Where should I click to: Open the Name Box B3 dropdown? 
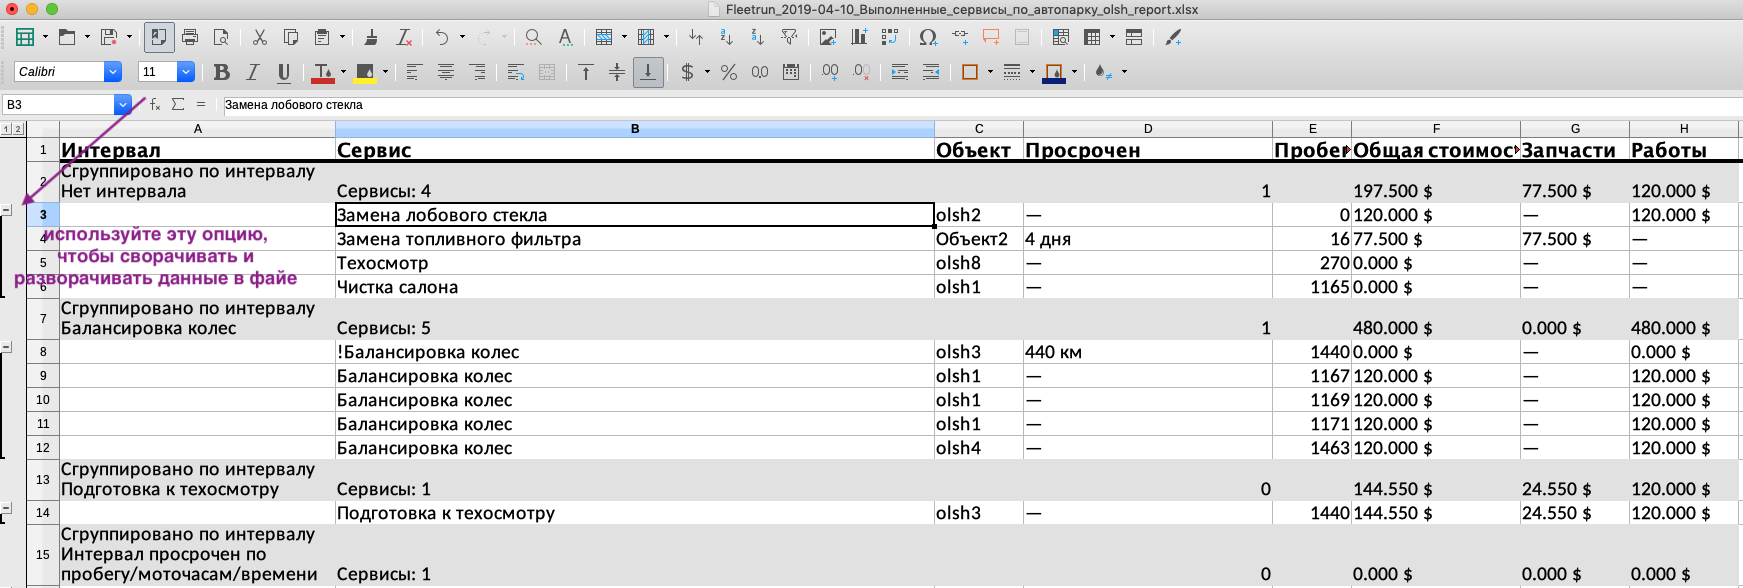pos(122,104)
